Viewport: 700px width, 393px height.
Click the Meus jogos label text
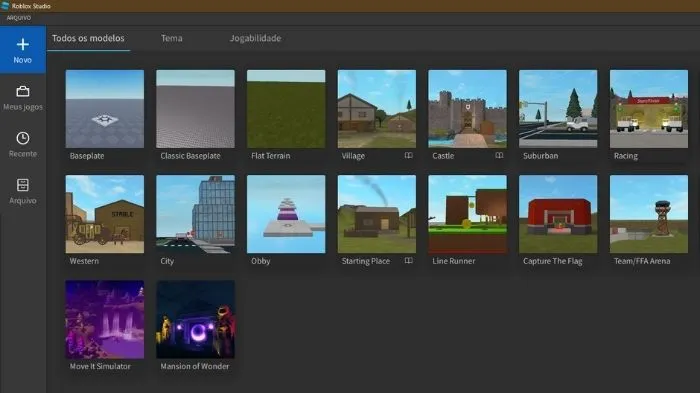23,107
